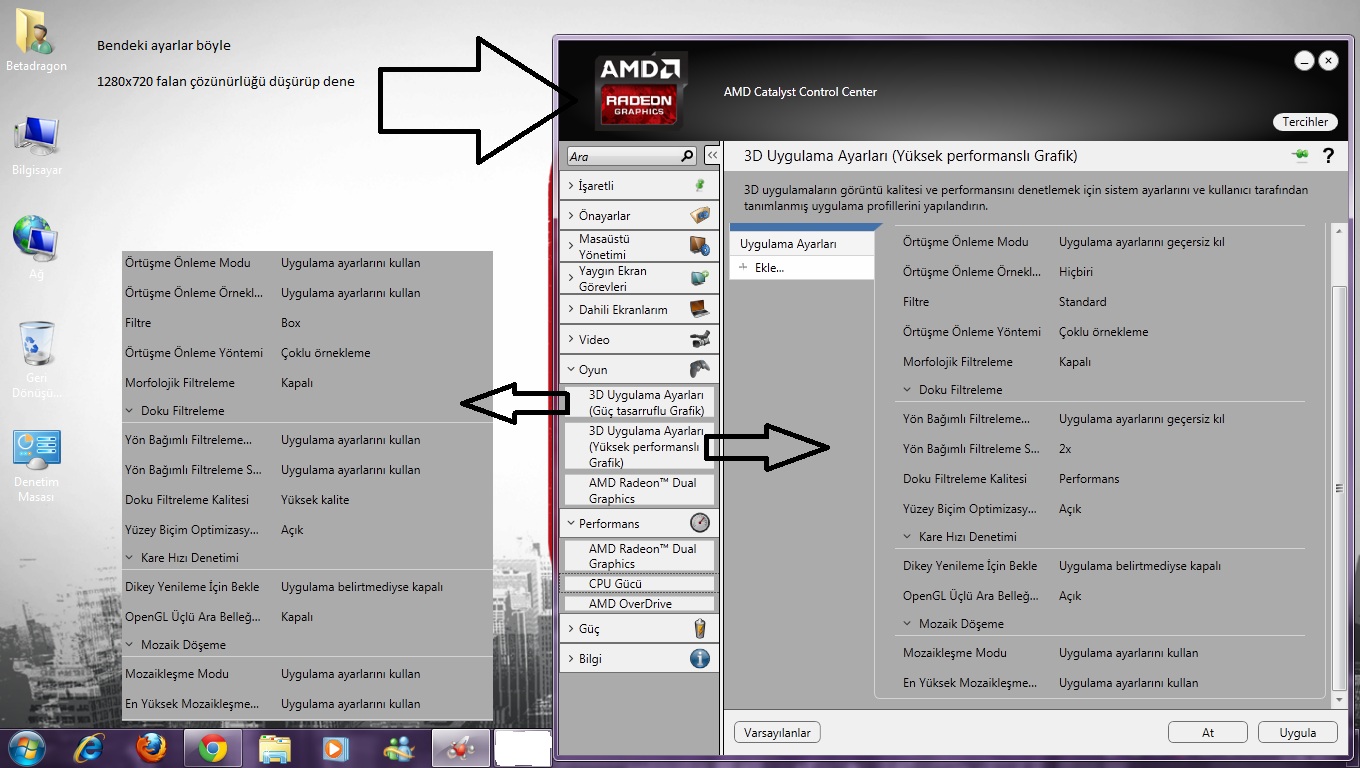The image size is (1360, 768).
Task: Open Windows Live Messenger from the taskbar
Action: point(397,748)
